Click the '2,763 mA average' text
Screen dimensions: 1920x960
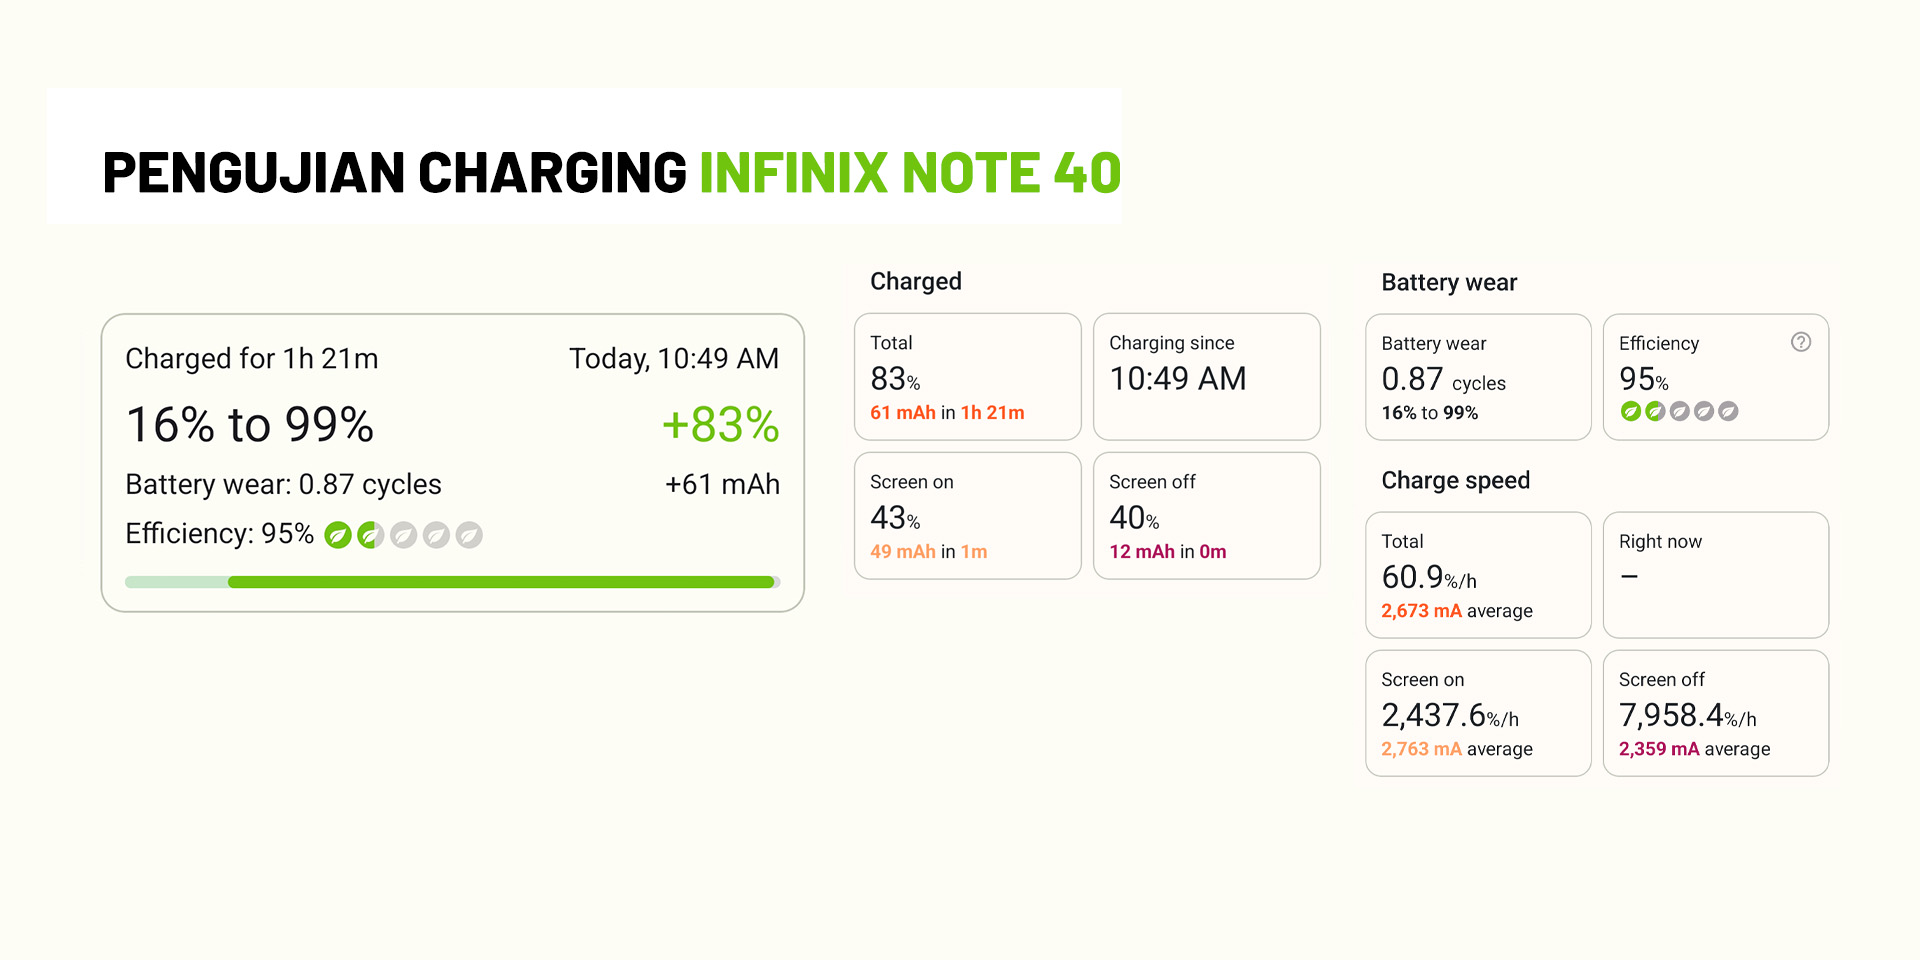(x=1457, y=748)
